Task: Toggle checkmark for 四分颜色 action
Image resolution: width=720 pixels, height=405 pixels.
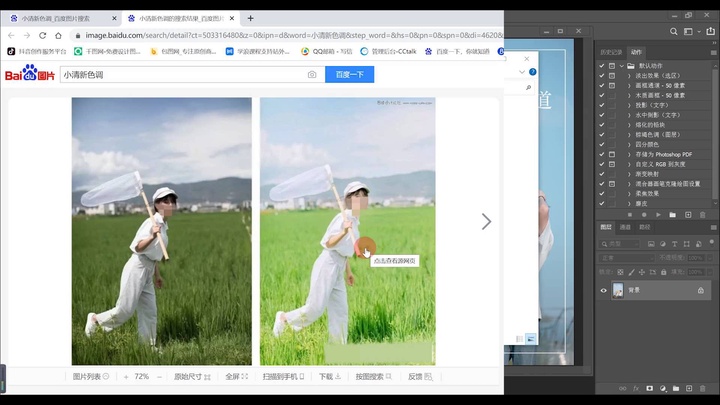Action: pyautogui.click(x=602, y=144)
